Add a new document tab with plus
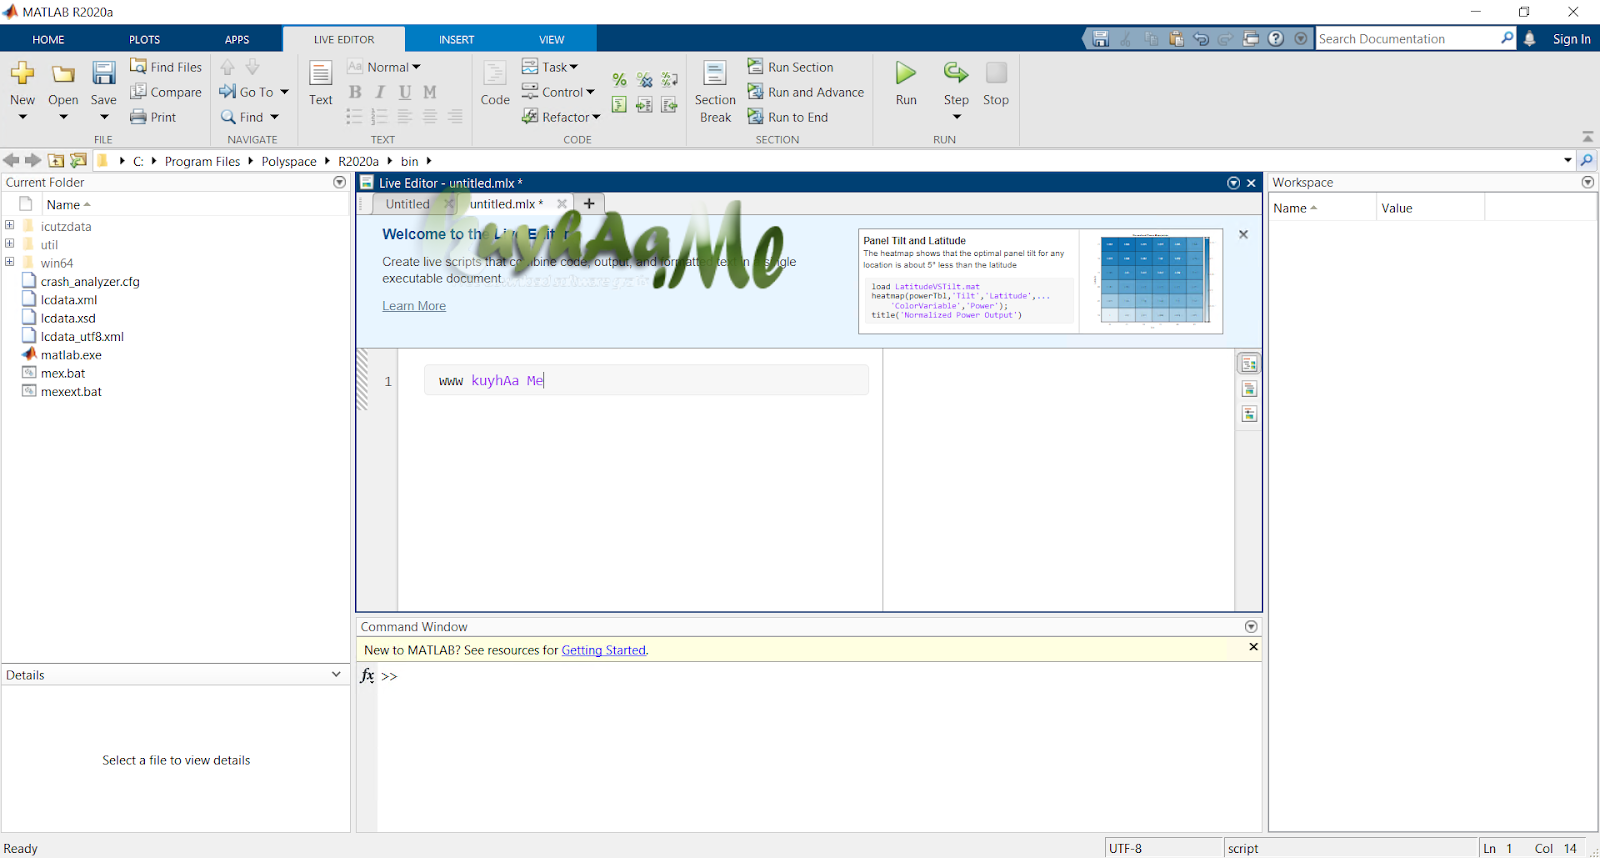This screenshot has width=1600, height=858. tap(589, 204)
